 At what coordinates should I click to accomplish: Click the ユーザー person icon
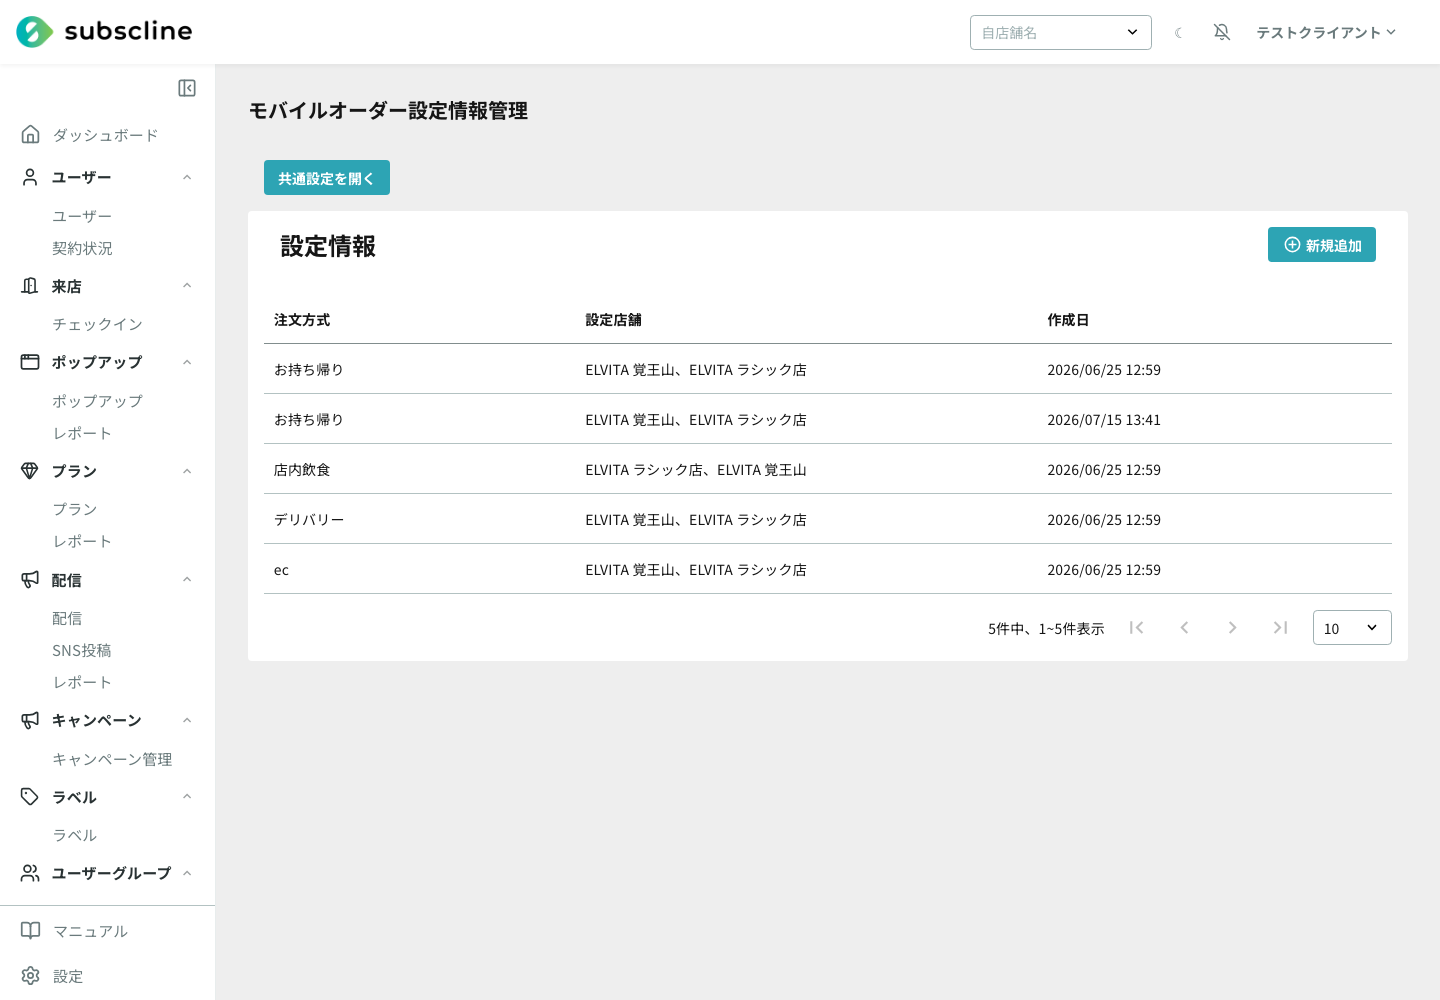pos(30,177)
